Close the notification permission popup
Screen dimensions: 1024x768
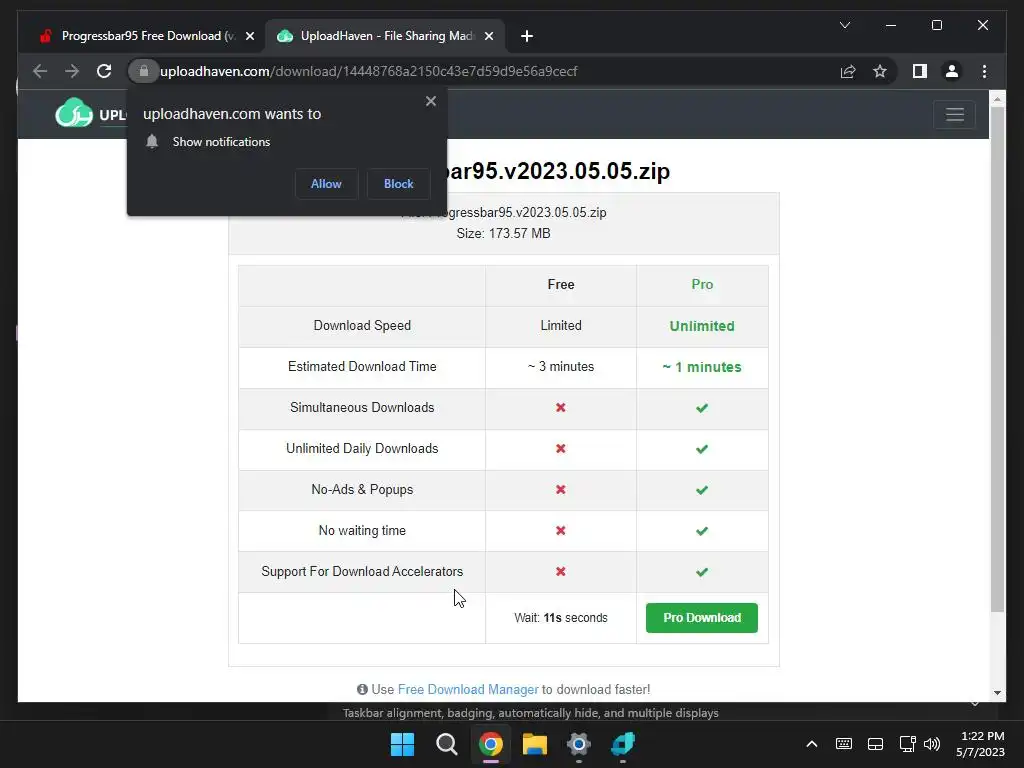click(430, 101)
